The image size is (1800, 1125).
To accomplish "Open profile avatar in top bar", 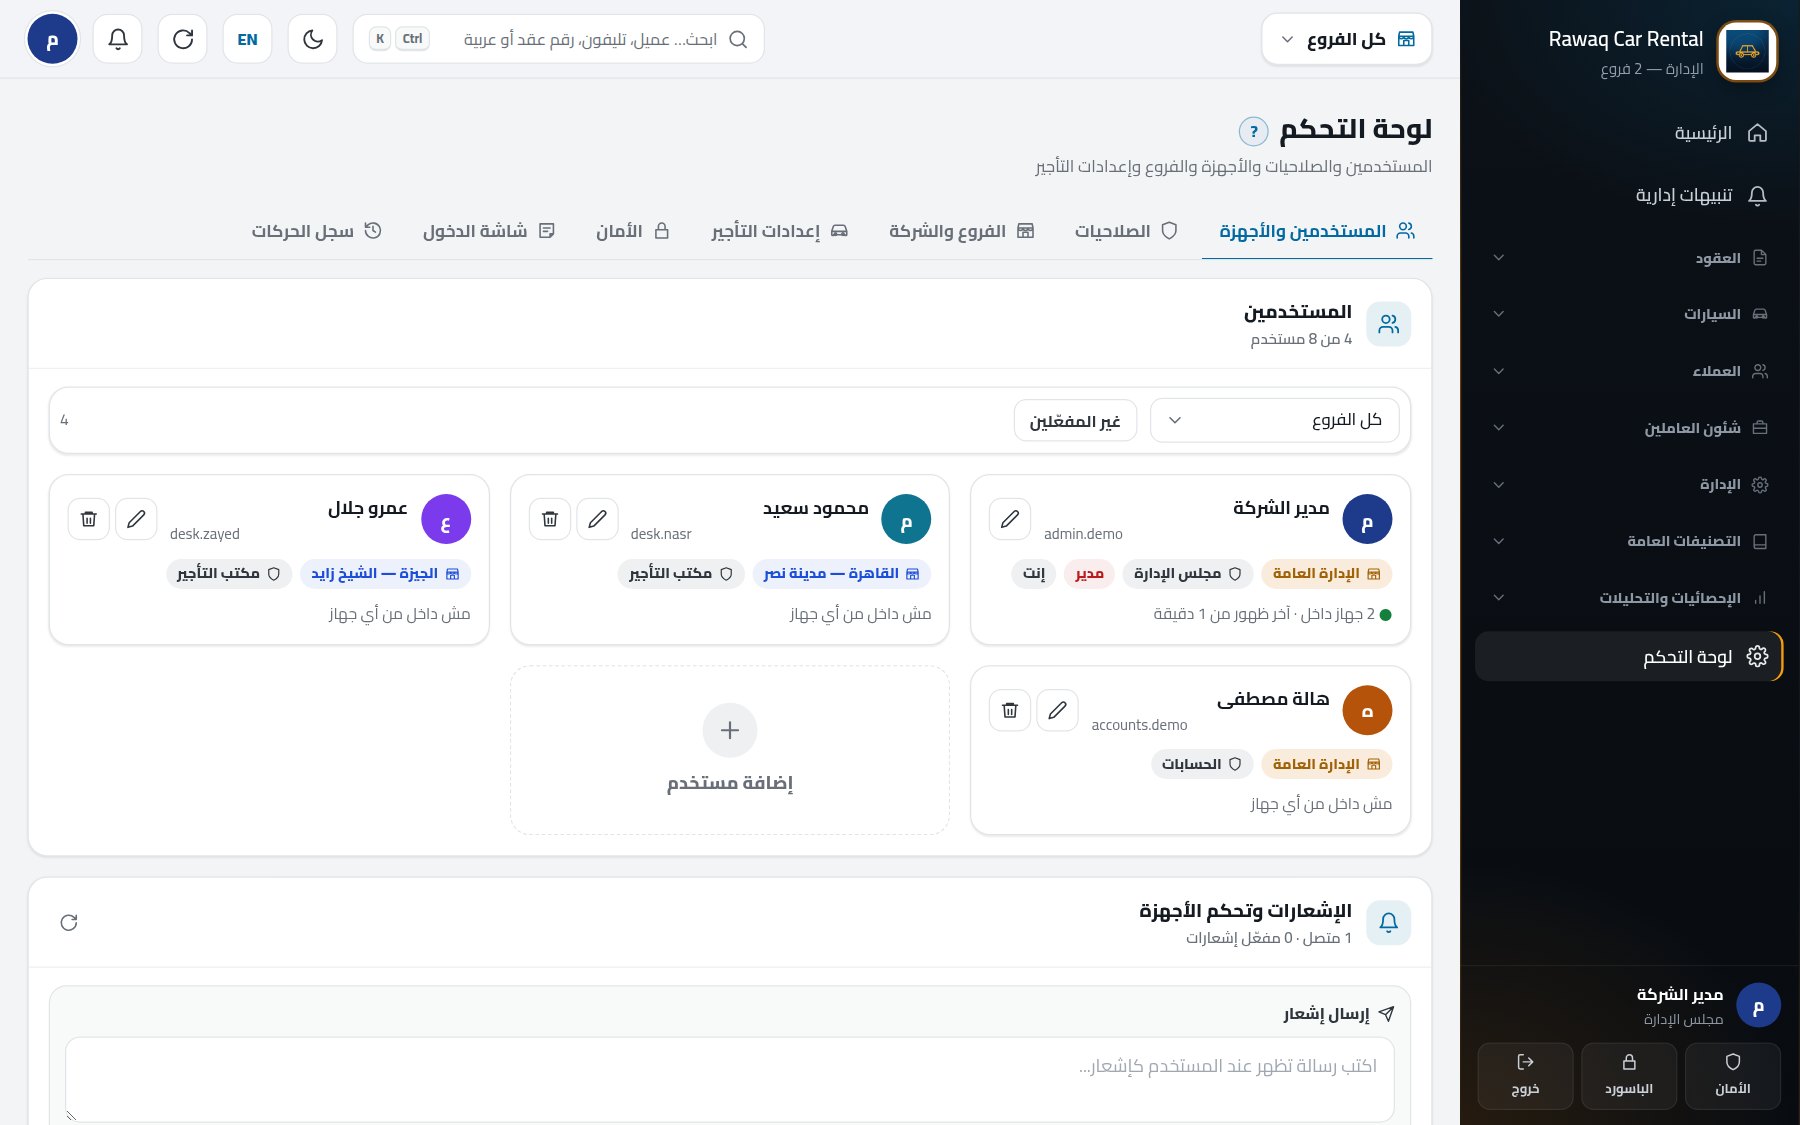I will pyautogui.click(x=52, y=39).
